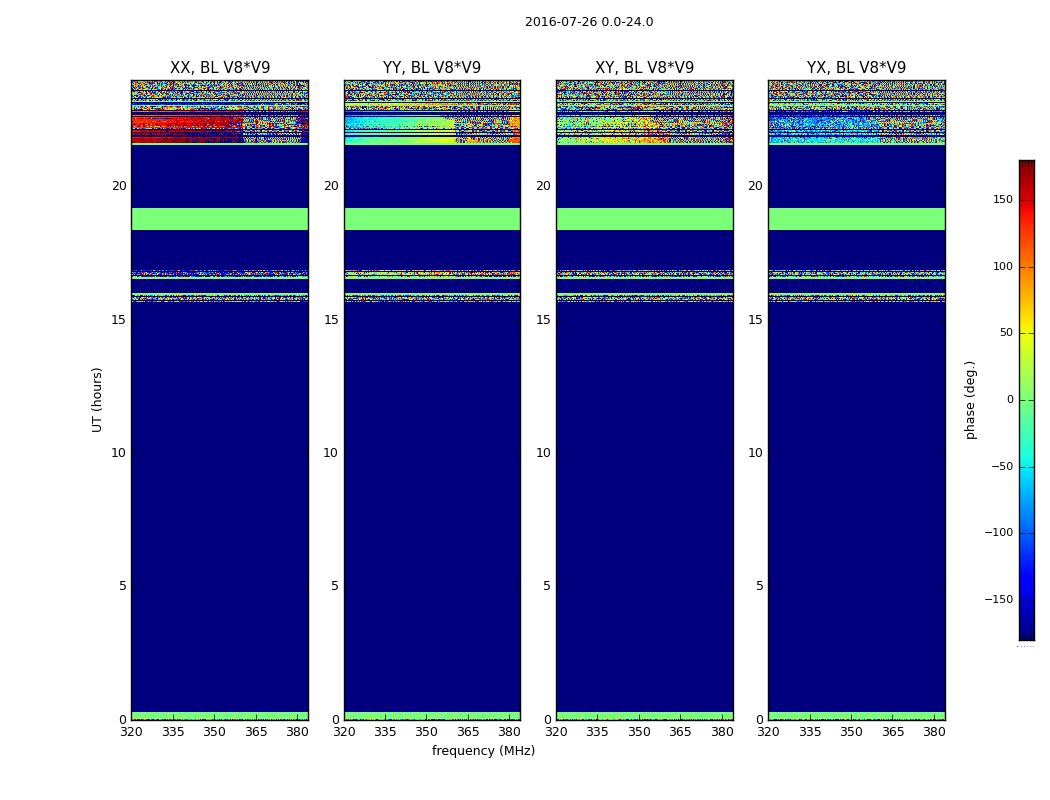Image resolution: width=1050 pixels, height=800 pixels.
Task: Click the YY, BL V8*V9 panel title
Action: tap(432, 68)
